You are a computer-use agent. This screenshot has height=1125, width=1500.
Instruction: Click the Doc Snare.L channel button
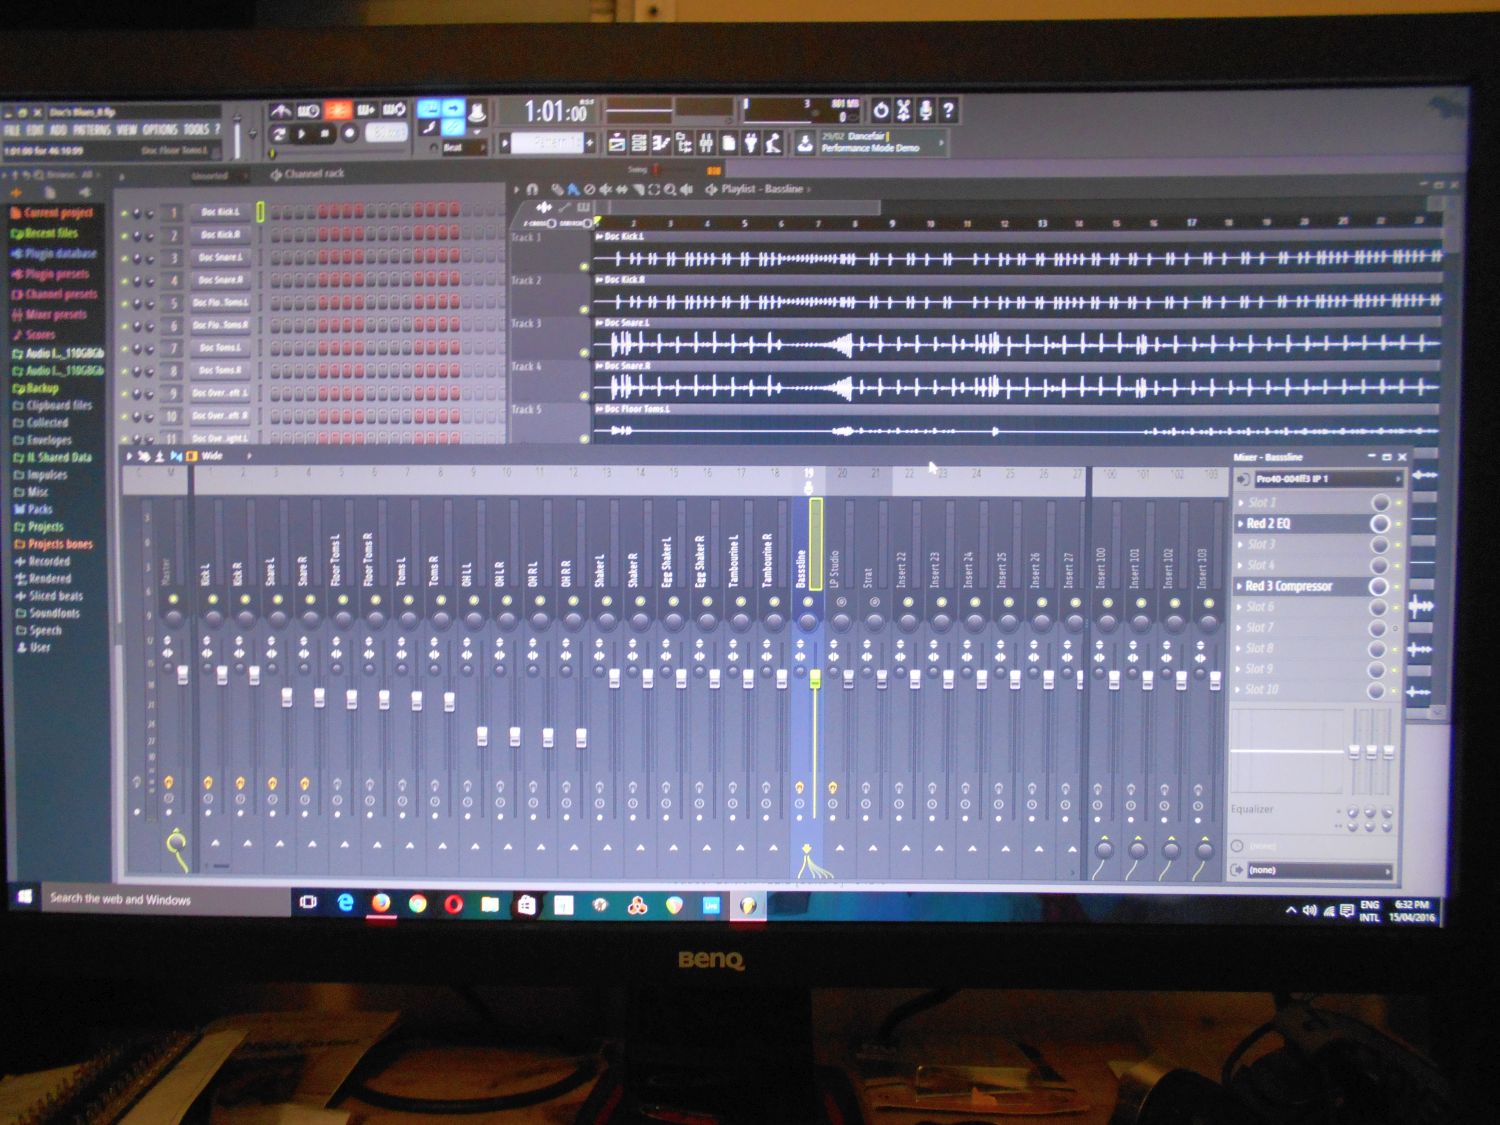[220, 258]
